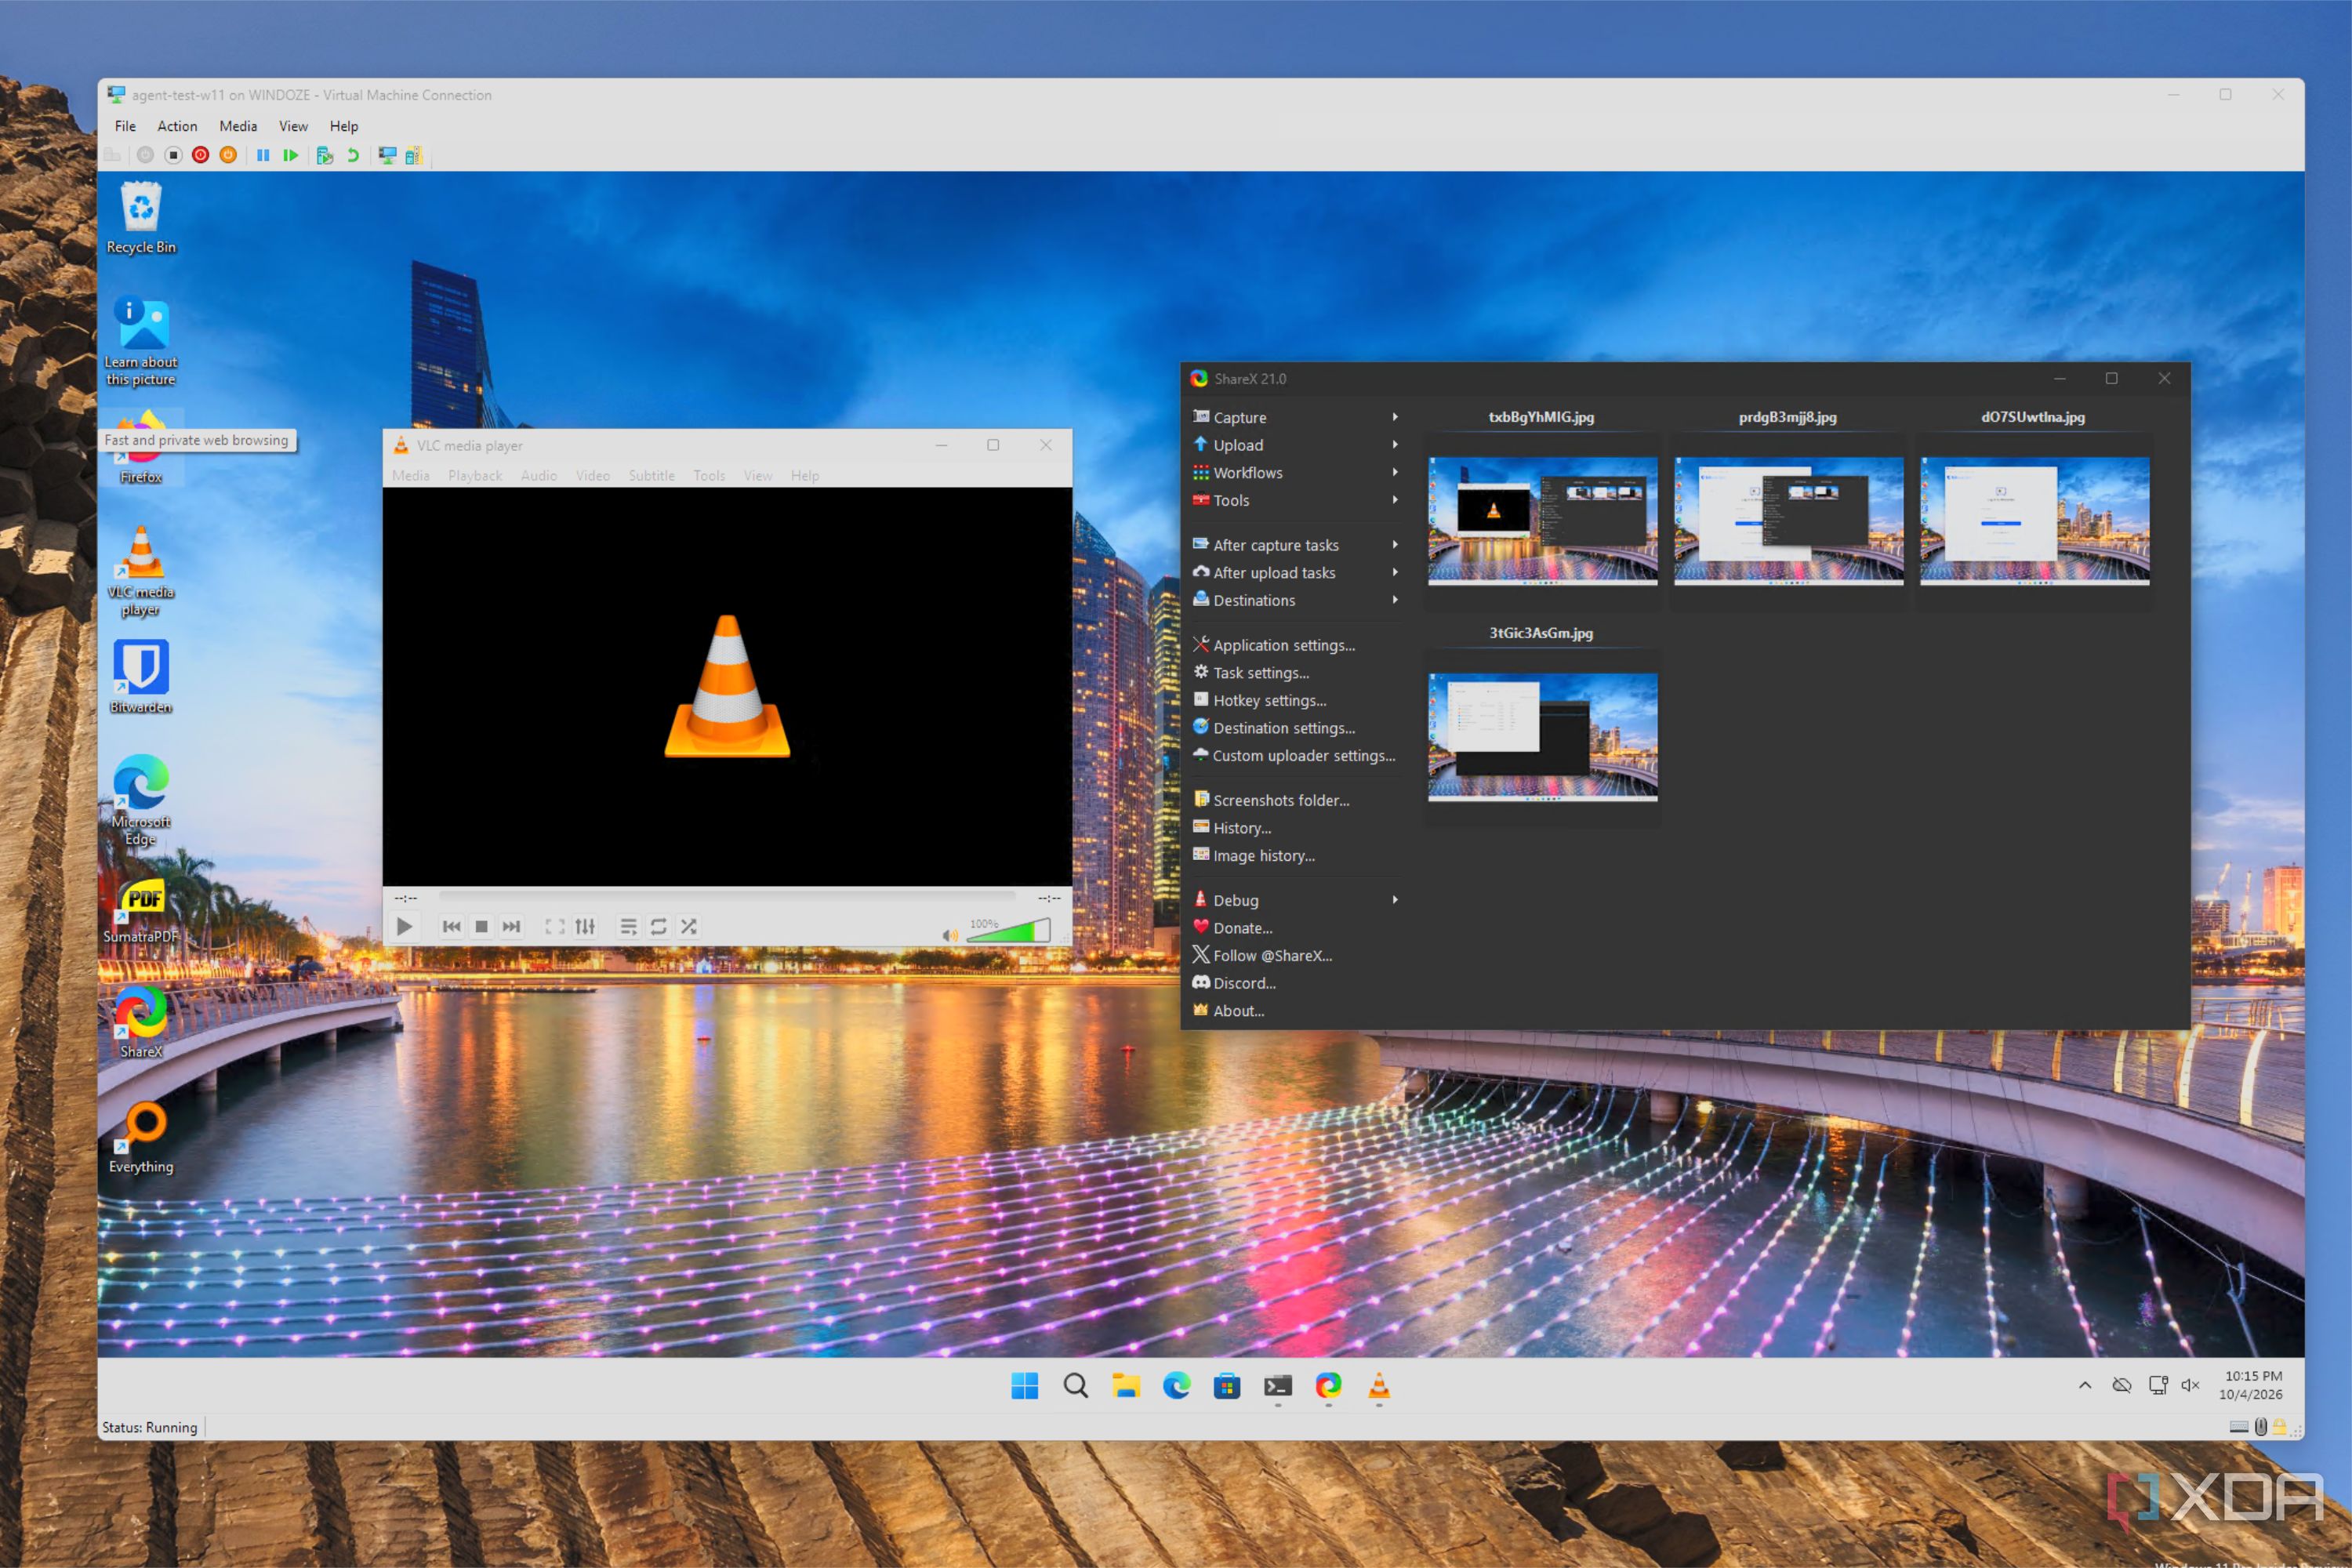Screen dimensions: 2352x1568
Task: Open the Recycle Bin desktop icon
Action: click(x=141, y=218)
